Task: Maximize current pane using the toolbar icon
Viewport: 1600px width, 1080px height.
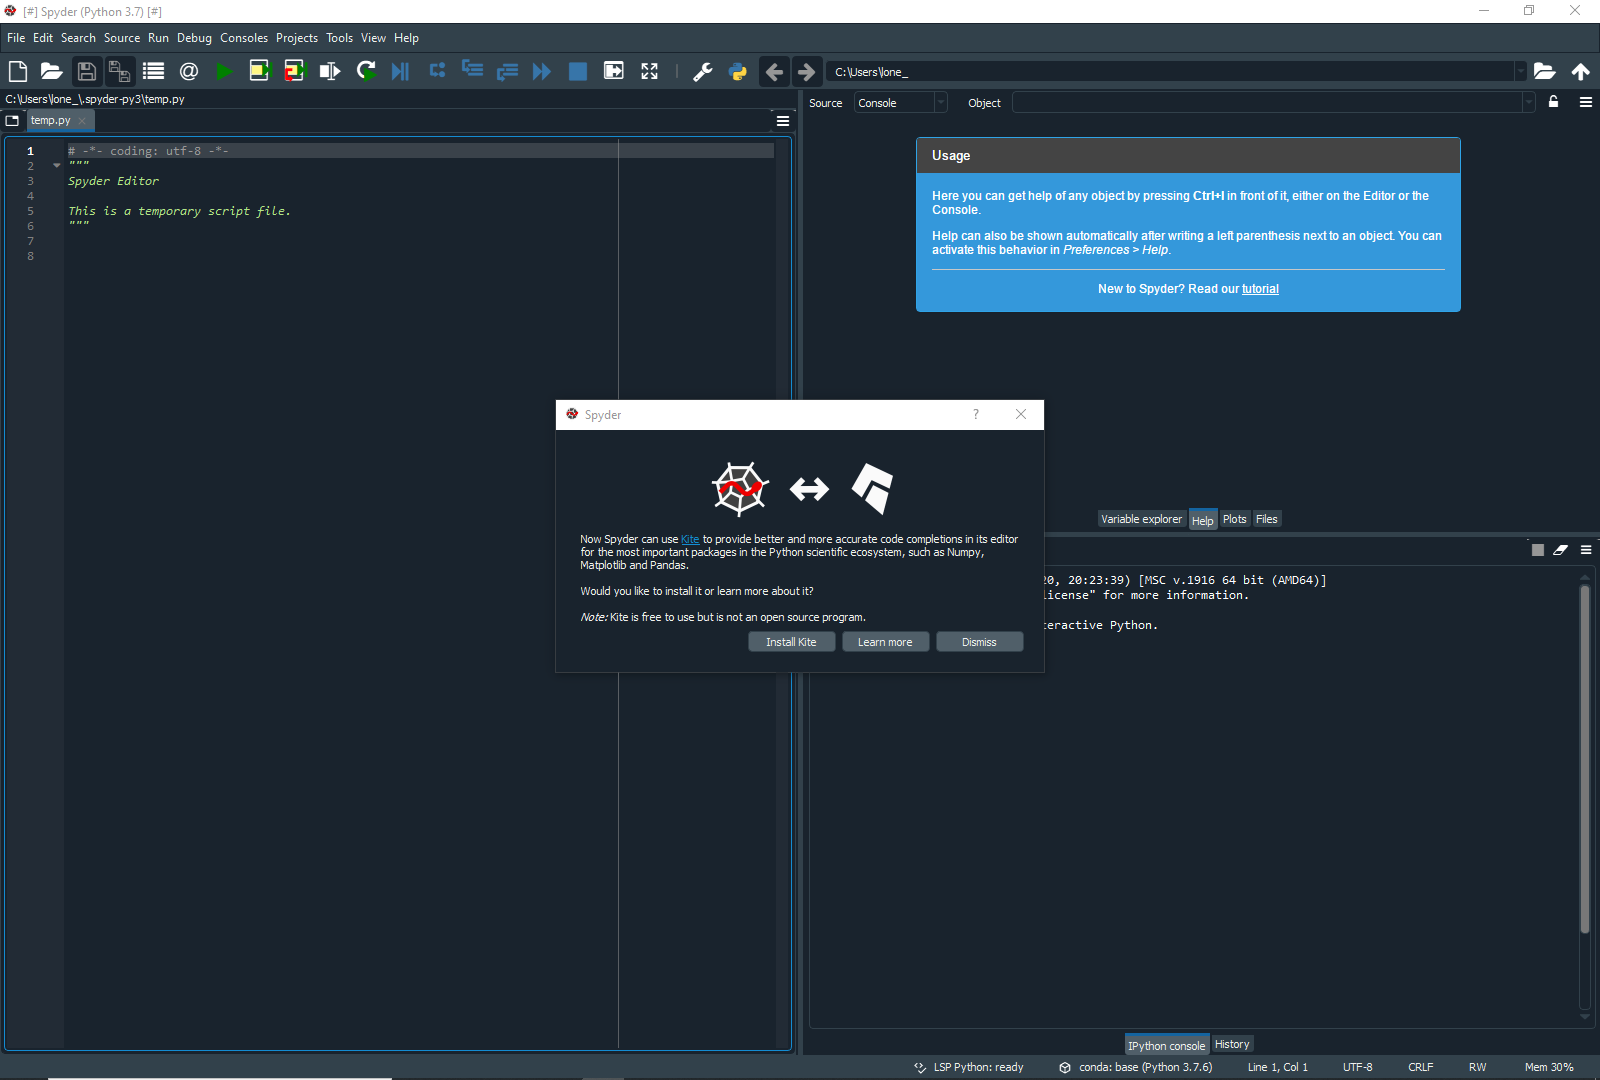Action: 613,71
